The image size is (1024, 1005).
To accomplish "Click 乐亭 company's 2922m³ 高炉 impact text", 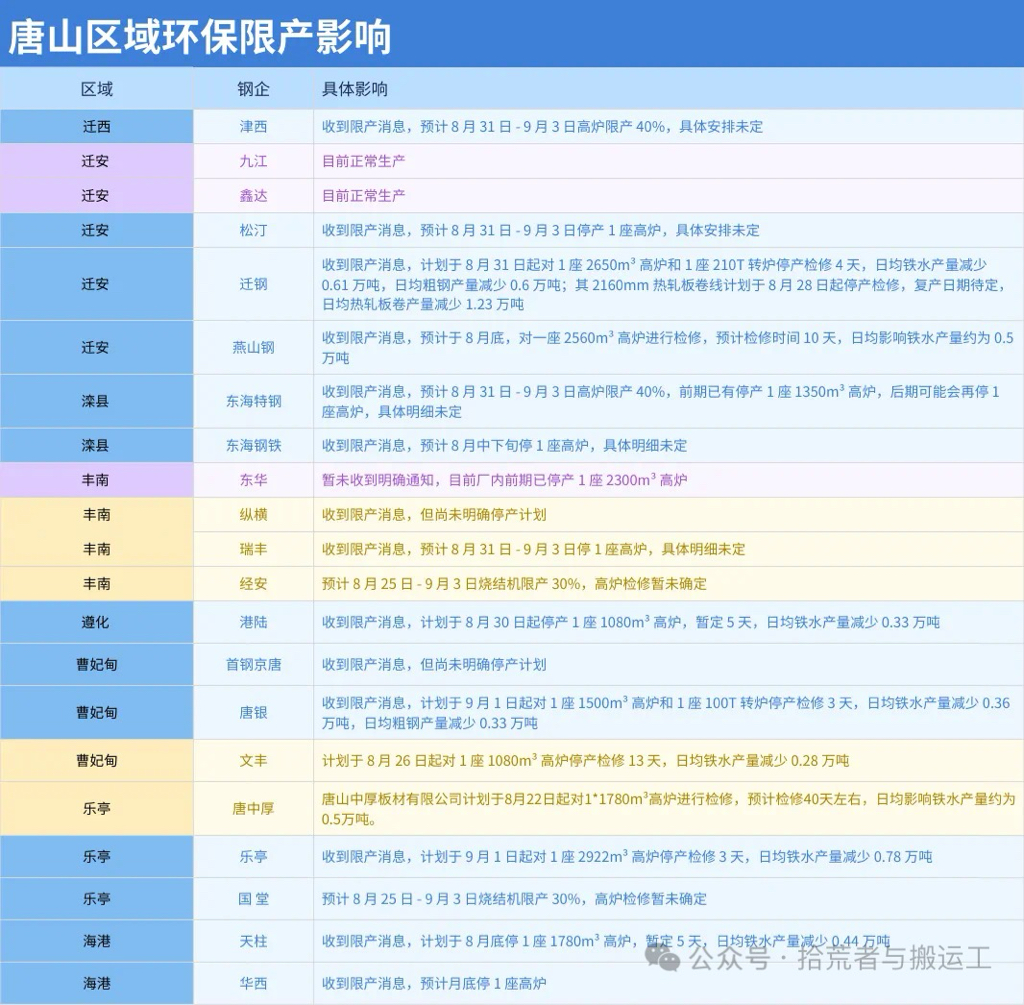I will click(626, 857).
